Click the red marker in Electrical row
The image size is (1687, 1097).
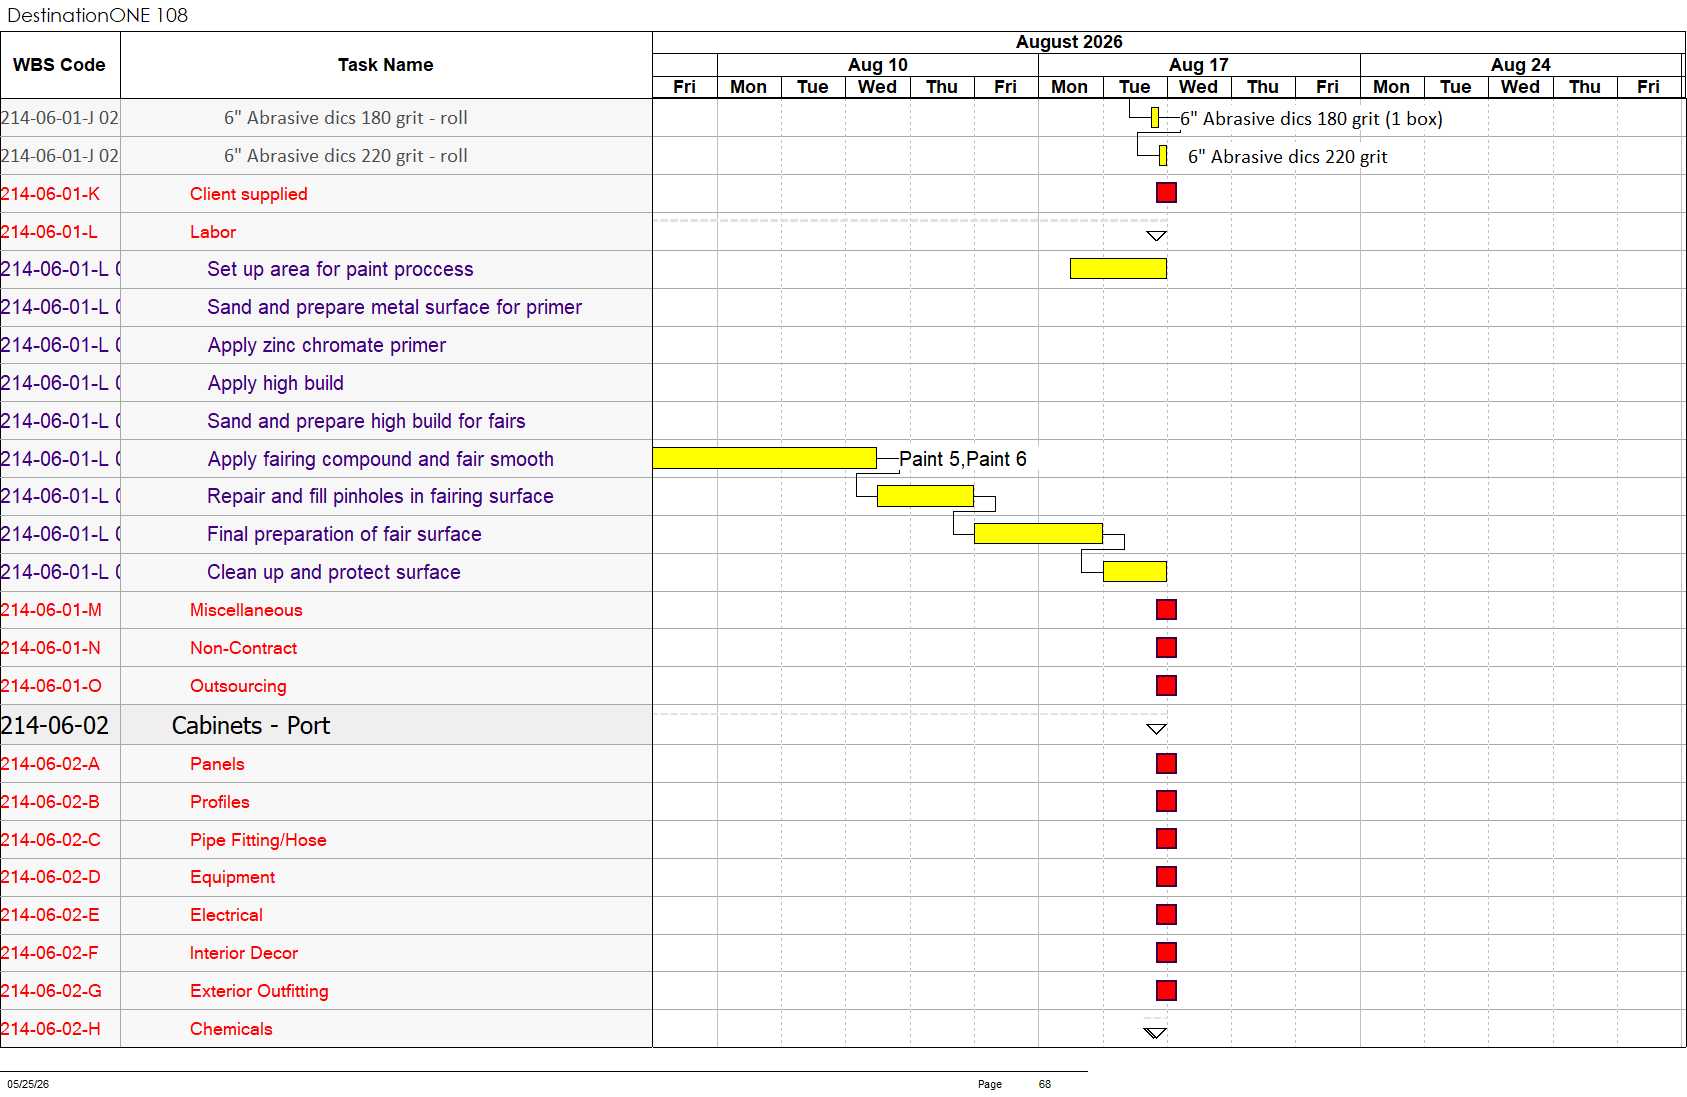[1166, 915]
